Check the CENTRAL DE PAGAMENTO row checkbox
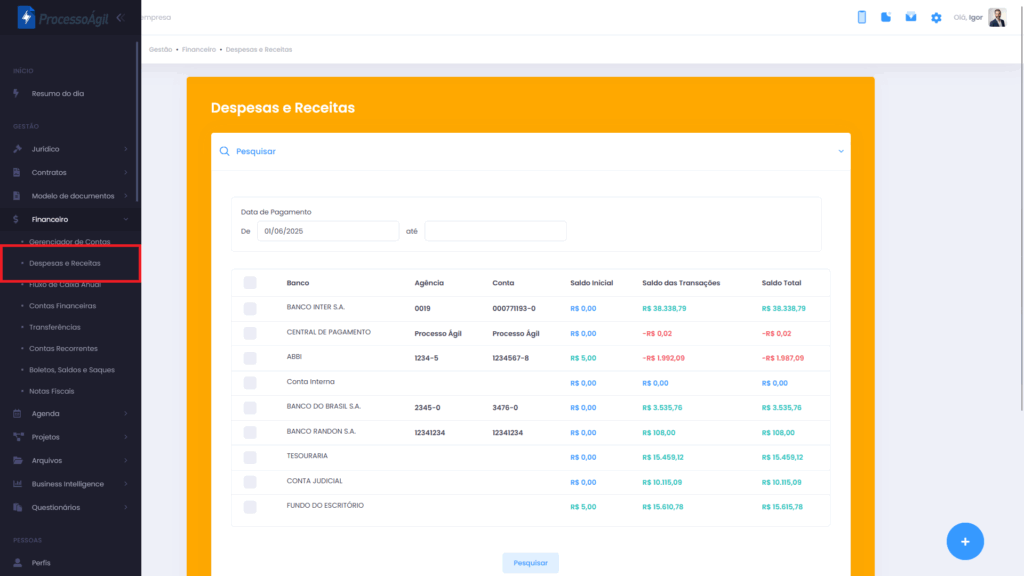This screenshot has width=1024, height=576. click(250, 333)
